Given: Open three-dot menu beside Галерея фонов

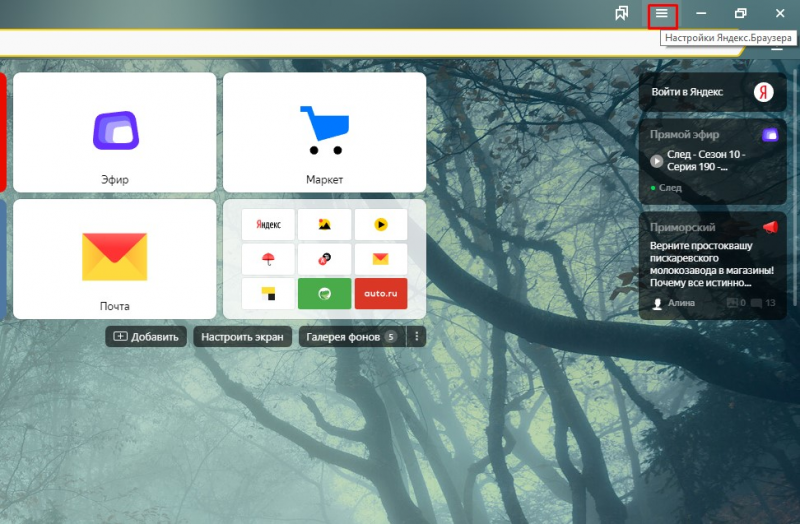Looking at the screenshot, I should tap(417, 337).
